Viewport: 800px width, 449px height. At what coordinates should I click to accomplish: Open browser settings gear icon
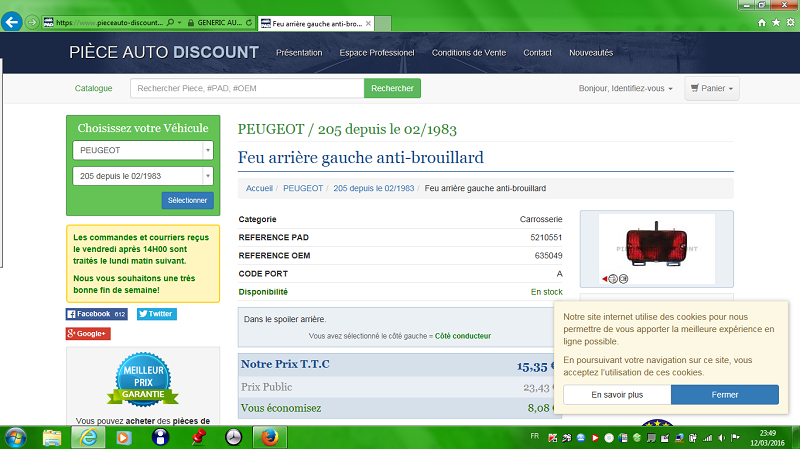[x=790, y=22]
